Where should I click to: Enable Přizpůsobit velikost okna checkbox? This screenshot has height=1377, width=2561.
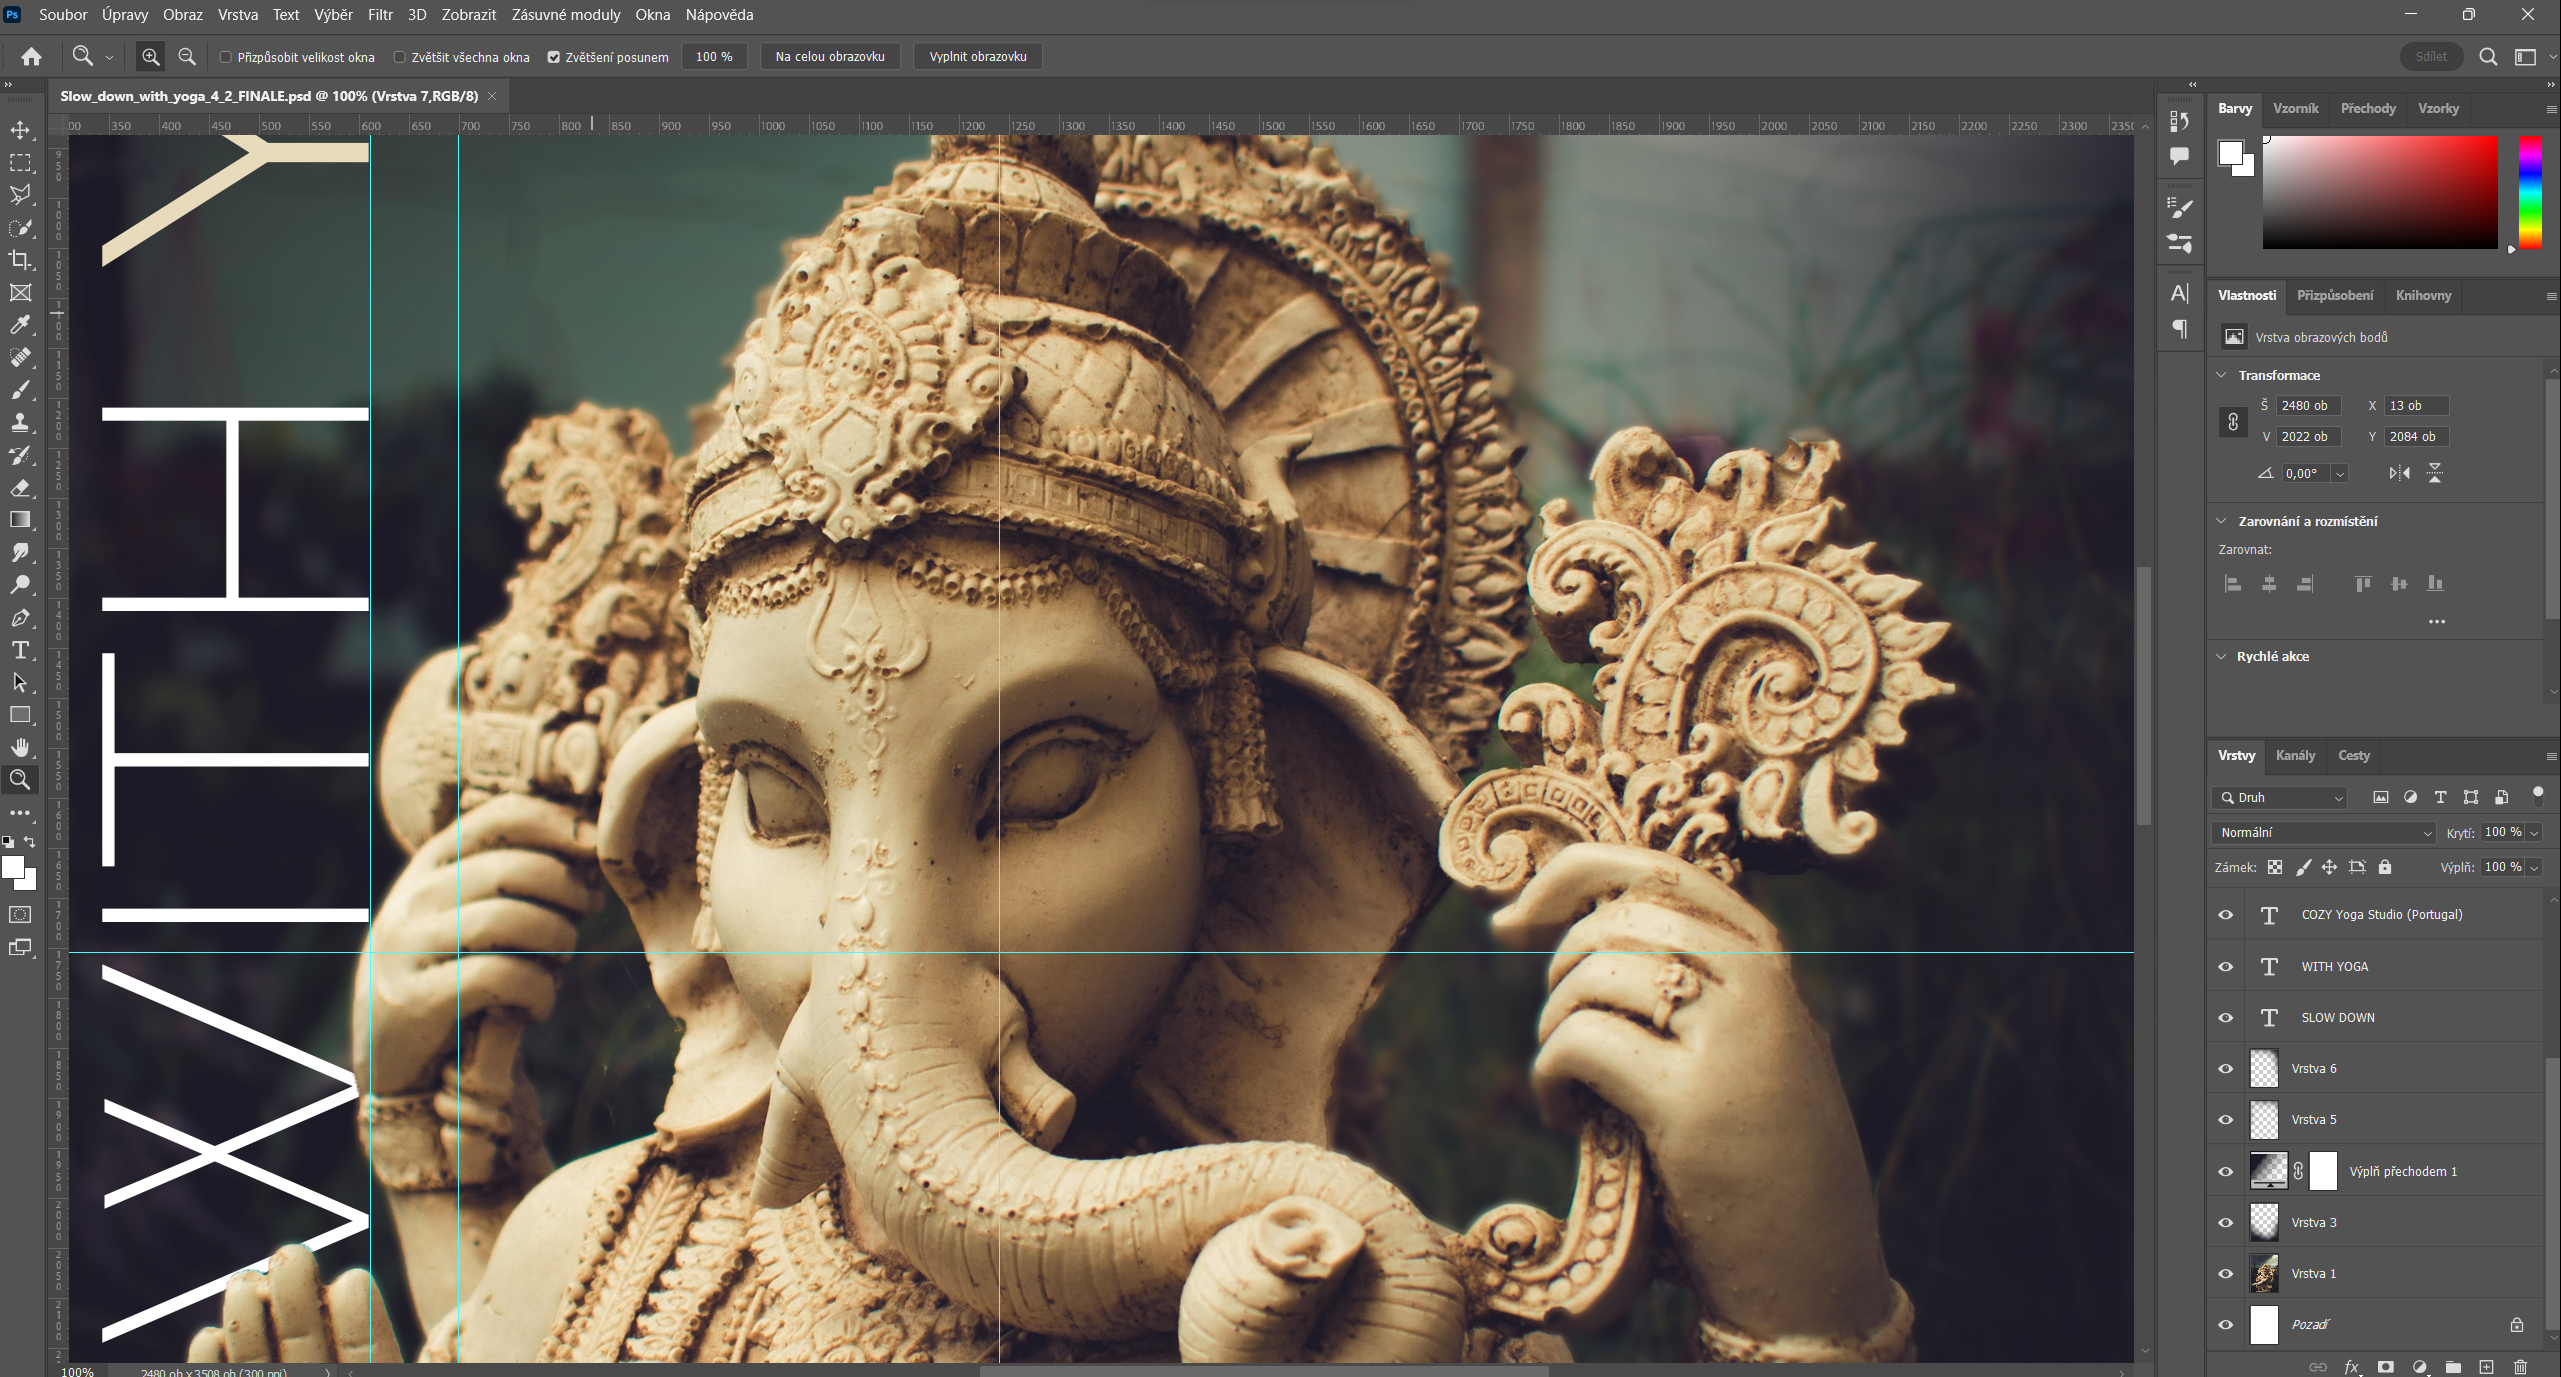tap(226, 57)
